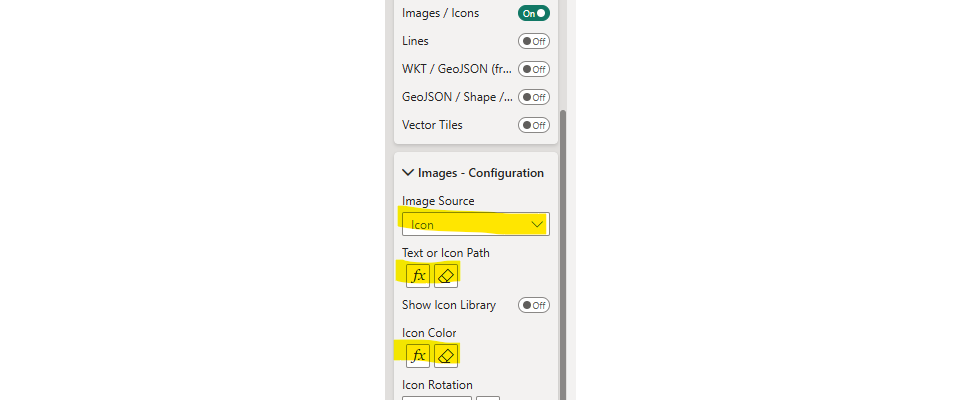Enable the Show Icon Library toggle
Viewport: 960px width, 400px height.
pos(533,305)
